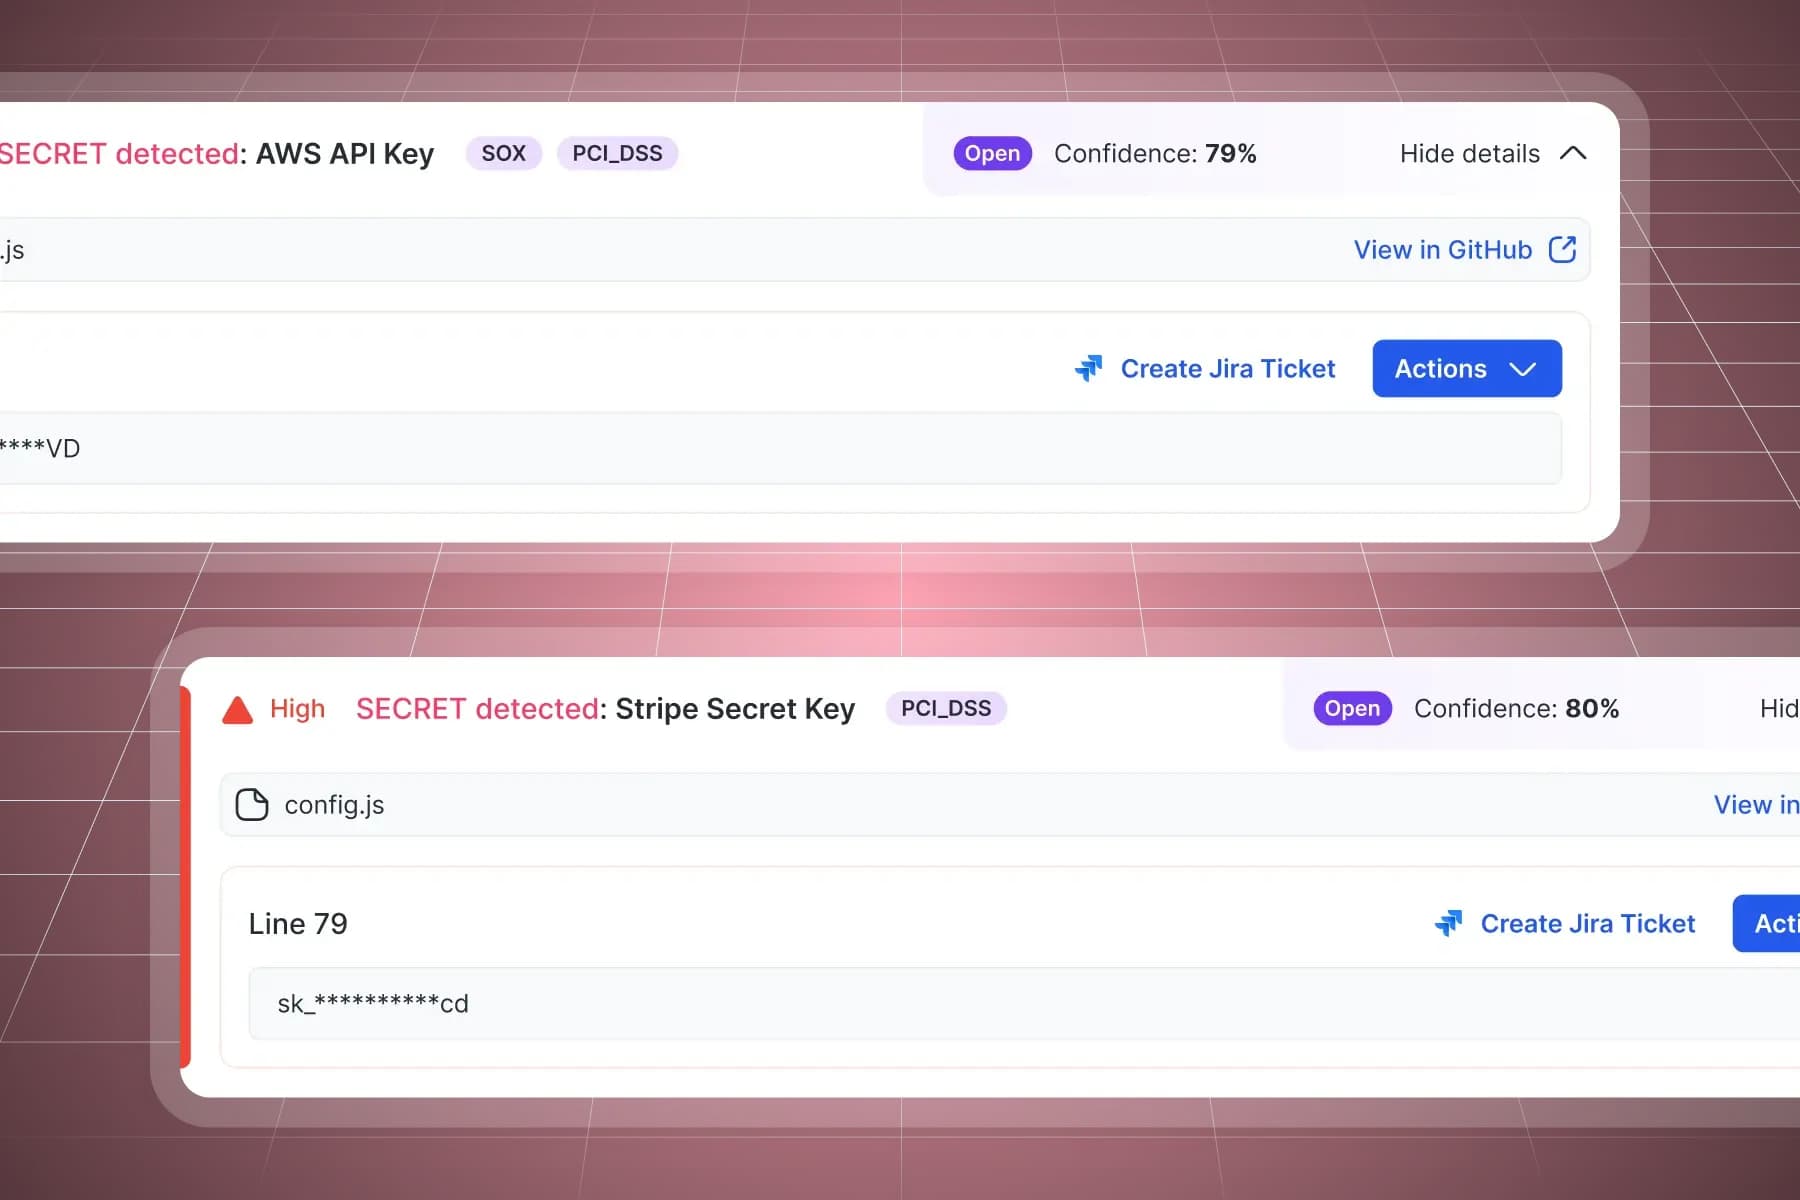Screen dimensions: 1800x1200
Task: Click the Hide details text in the AWS card
Action: tap(1469, 153)
